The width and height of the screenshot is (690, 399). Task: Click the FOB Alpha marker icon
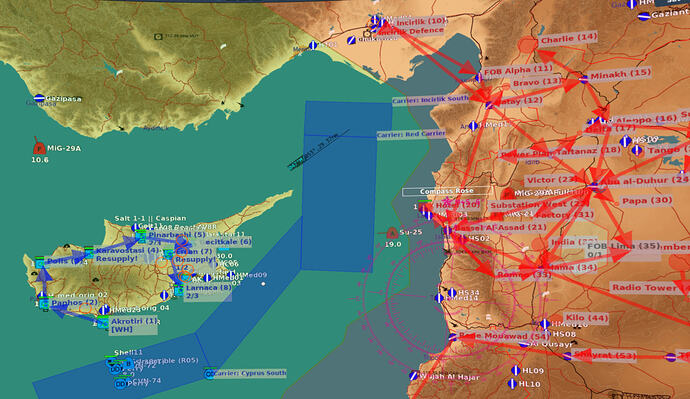(x=479, y=78)
